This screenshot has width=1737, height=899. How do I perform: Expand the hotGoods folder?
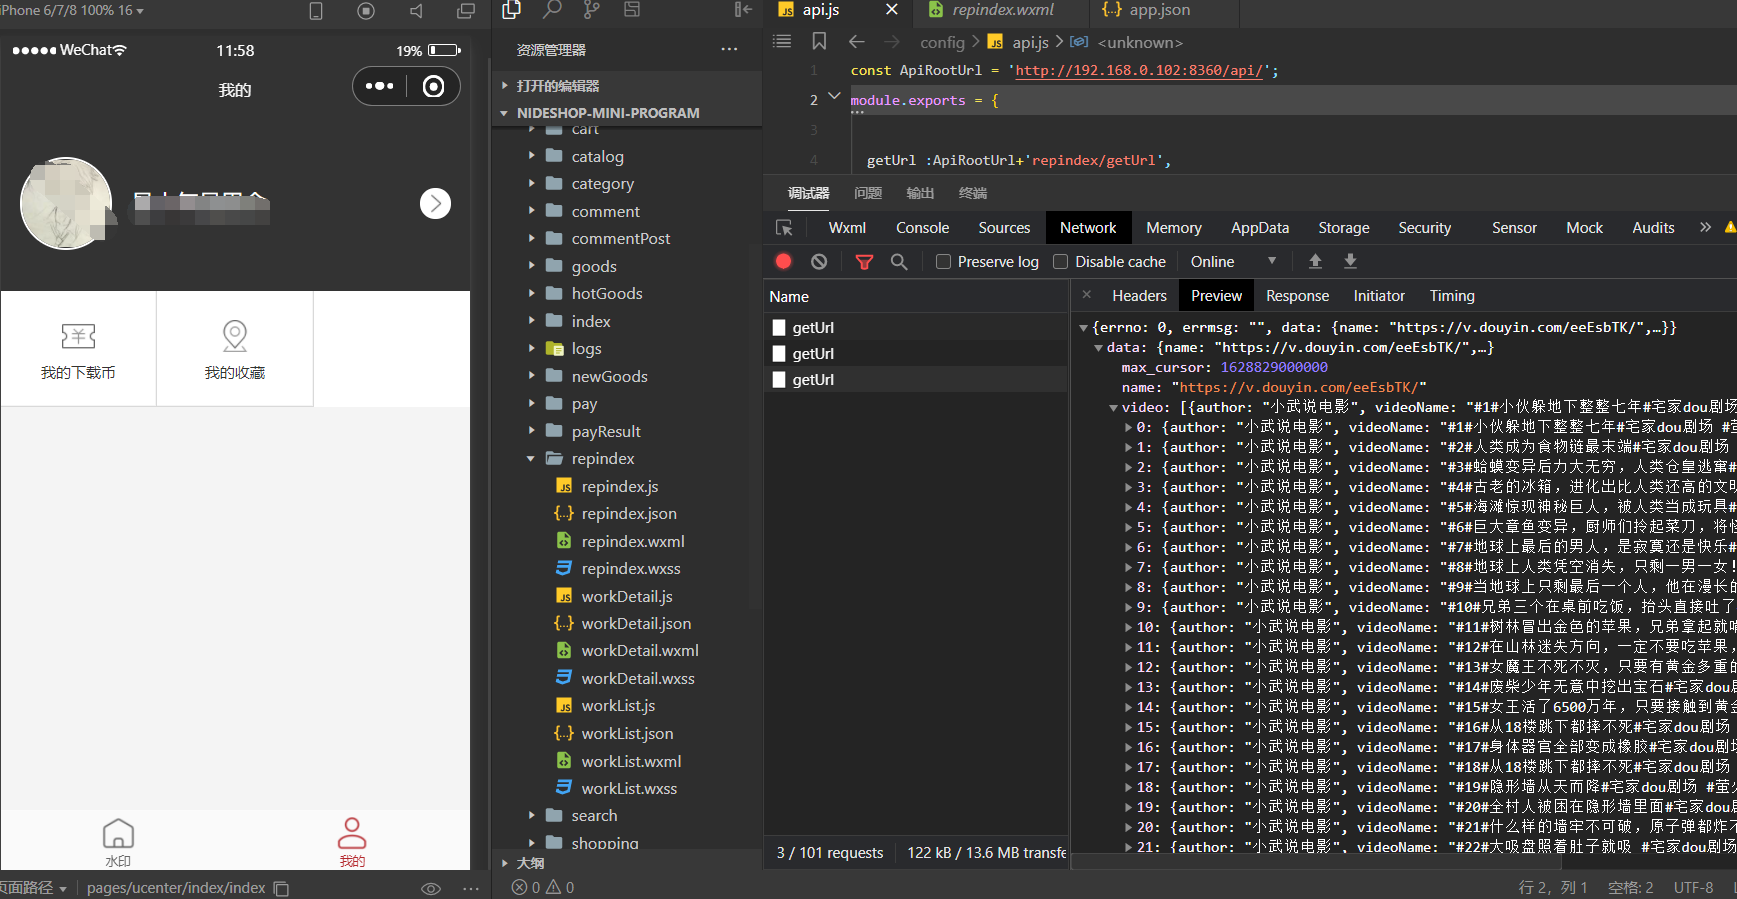coord(607,294)
